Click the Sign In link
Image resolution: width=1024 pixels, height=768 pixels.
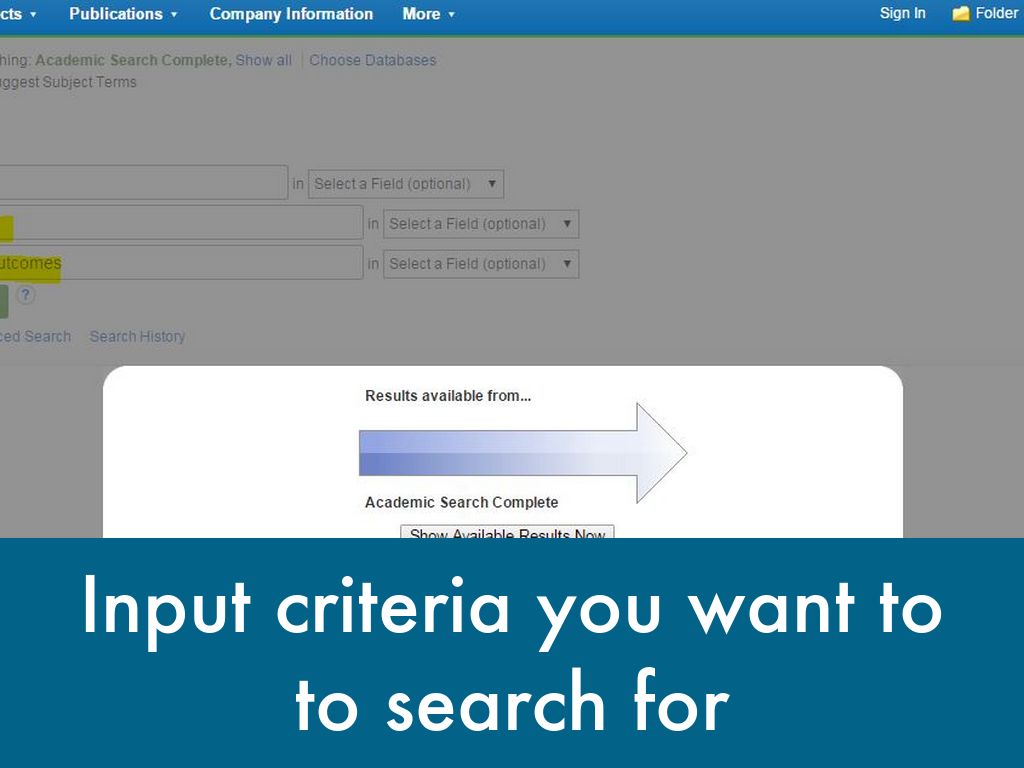(x=902, y=14)
